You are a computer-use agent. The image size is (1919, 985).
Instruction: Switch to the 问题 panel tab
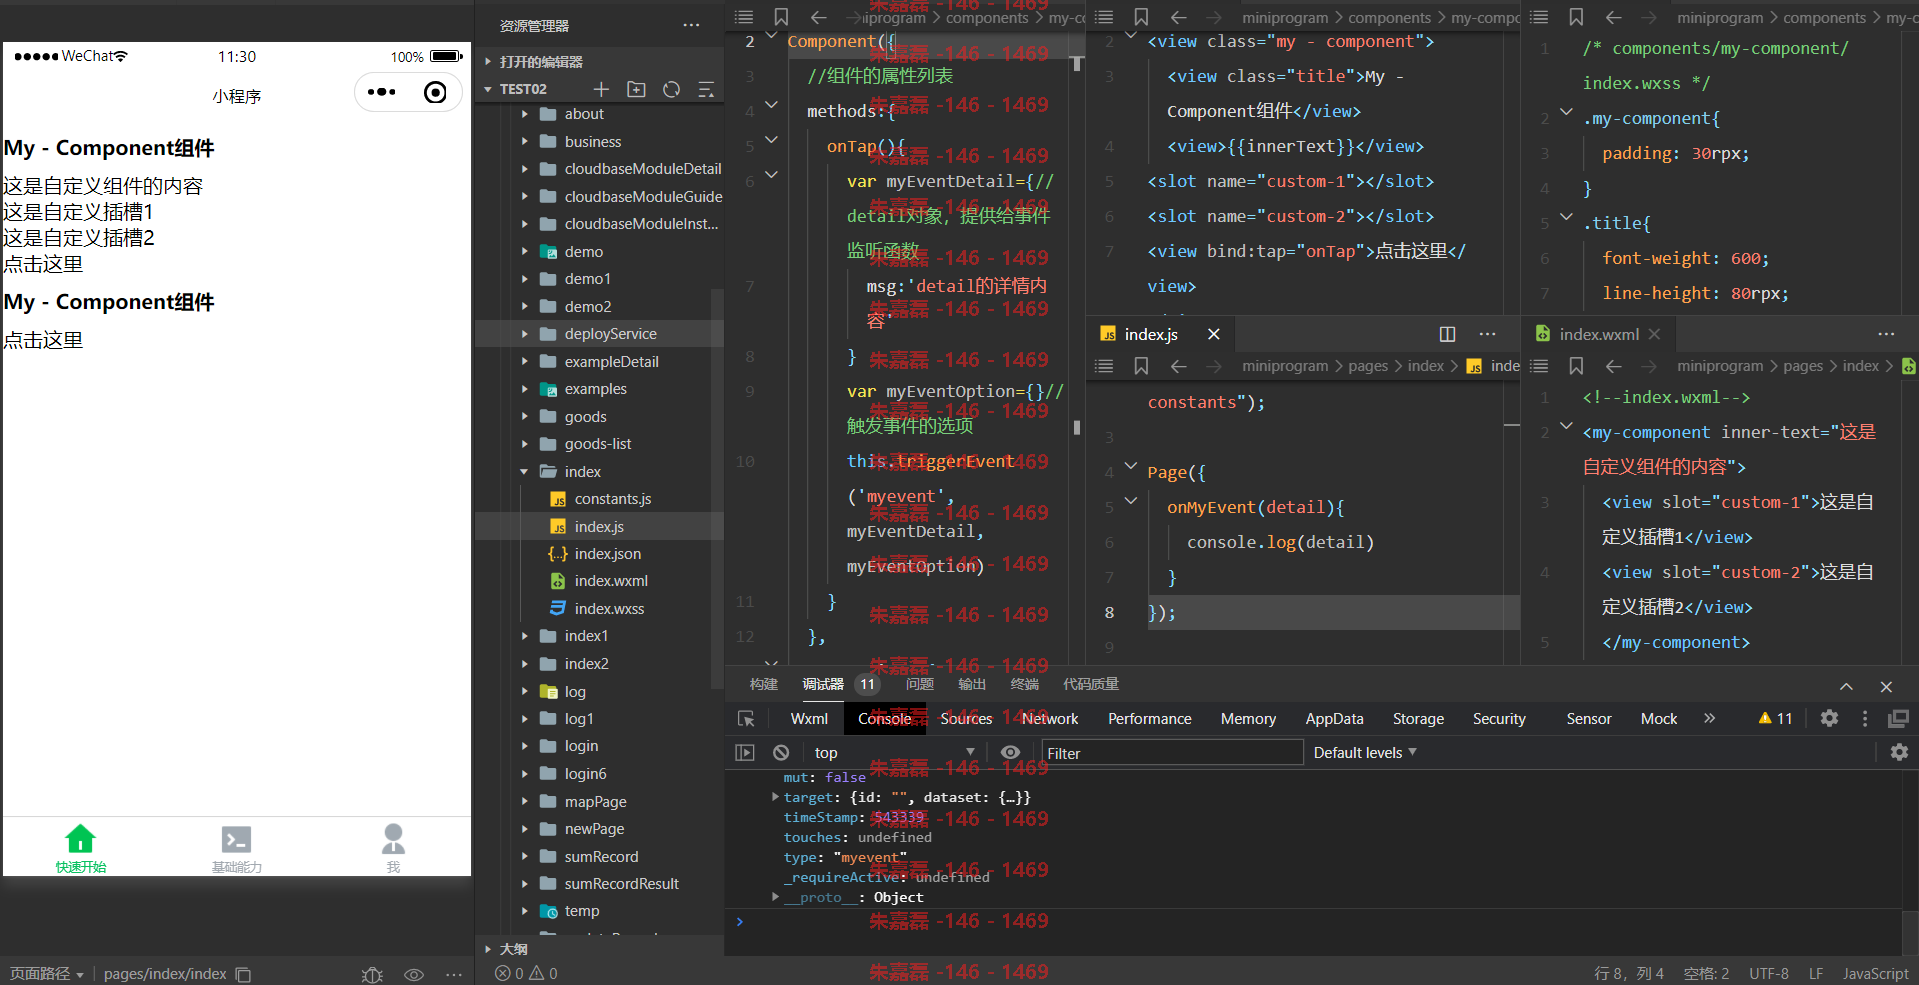(919, 684)
